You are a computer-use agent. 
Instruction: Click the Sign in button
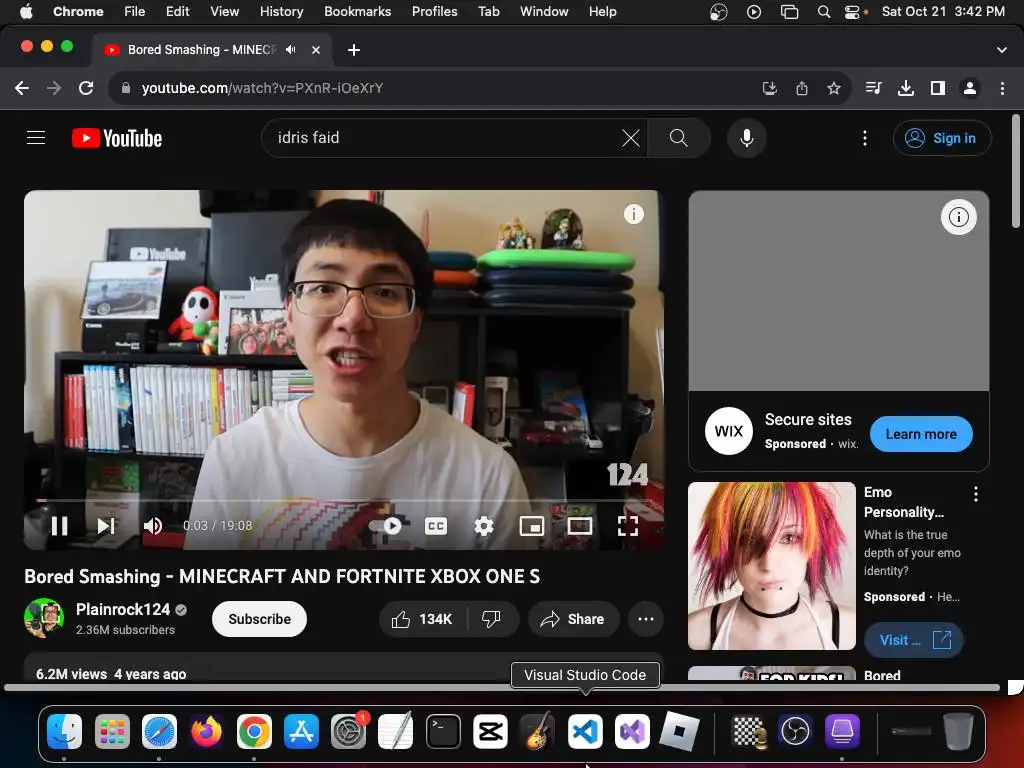pyautogui.click(x=942, y=138)
